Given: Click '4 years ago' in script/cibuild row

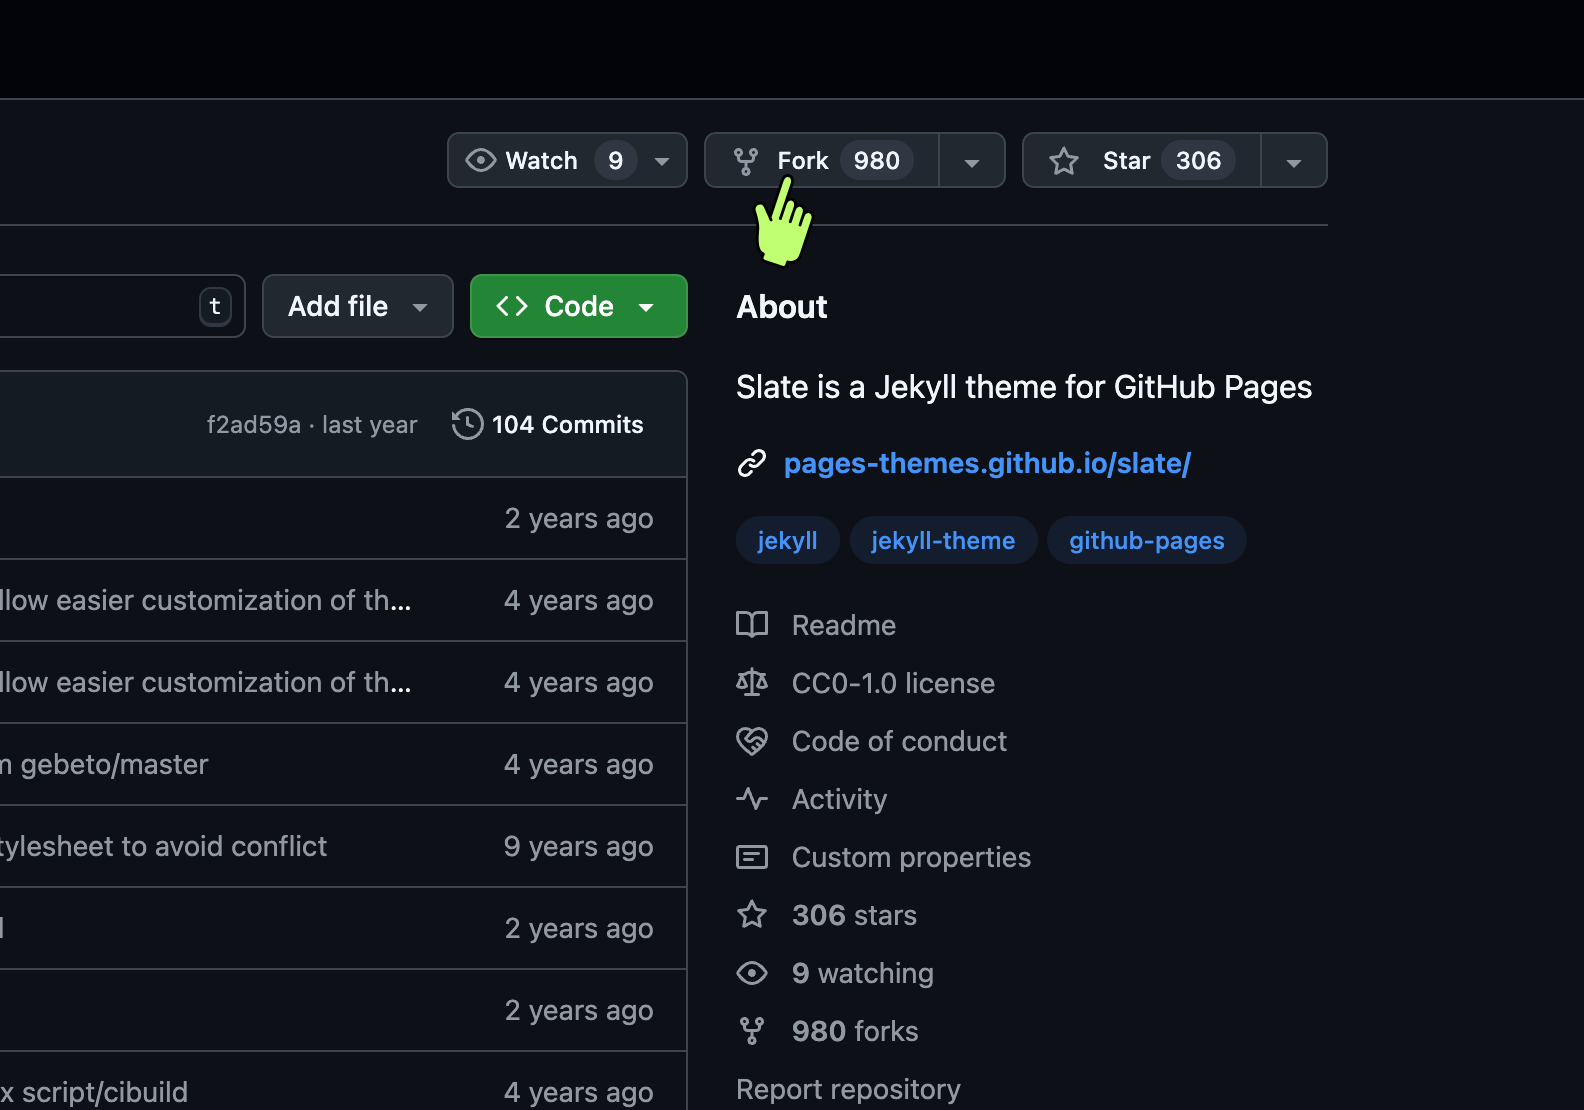Looking at the screenshot, I should pyautogui.click(x=578, y=1092).
